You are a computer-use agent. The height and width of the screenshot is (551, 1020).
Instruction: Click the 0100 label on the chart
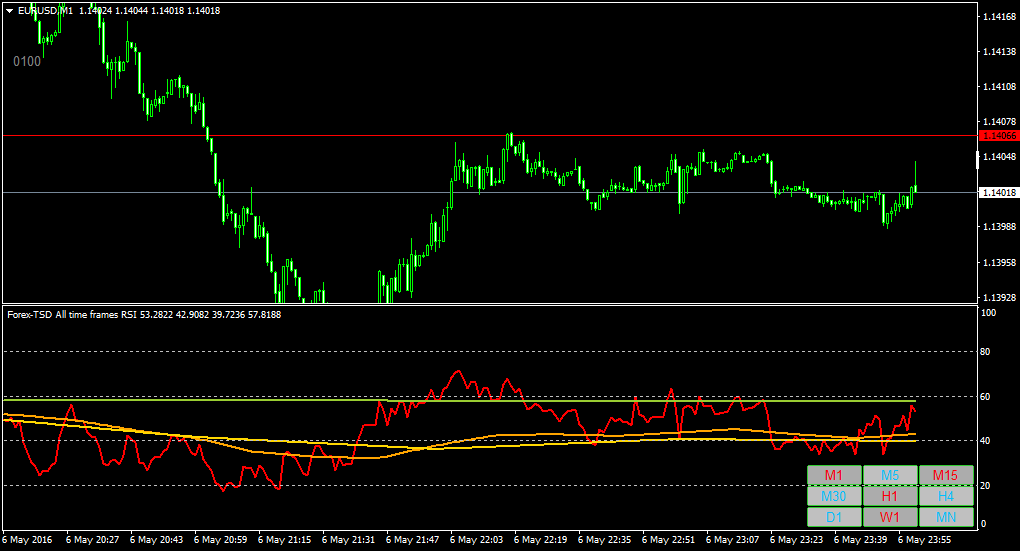click(27, 61)
